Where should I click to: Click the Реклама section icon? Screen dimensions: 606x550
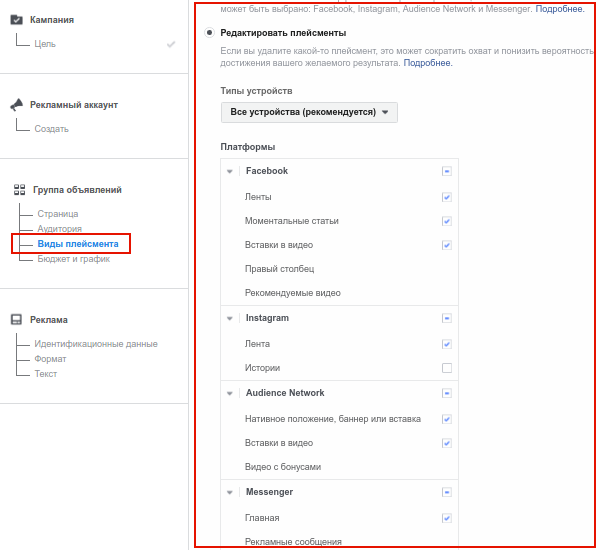click(16, 320)
